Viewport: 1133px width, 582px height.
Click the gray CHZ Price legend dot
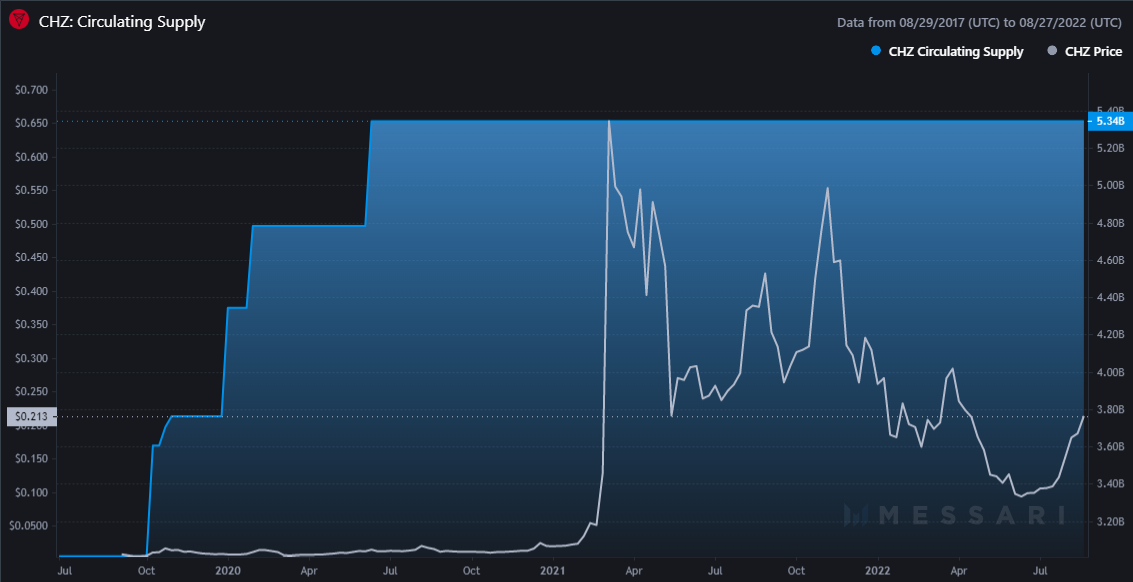point(1050,51)
